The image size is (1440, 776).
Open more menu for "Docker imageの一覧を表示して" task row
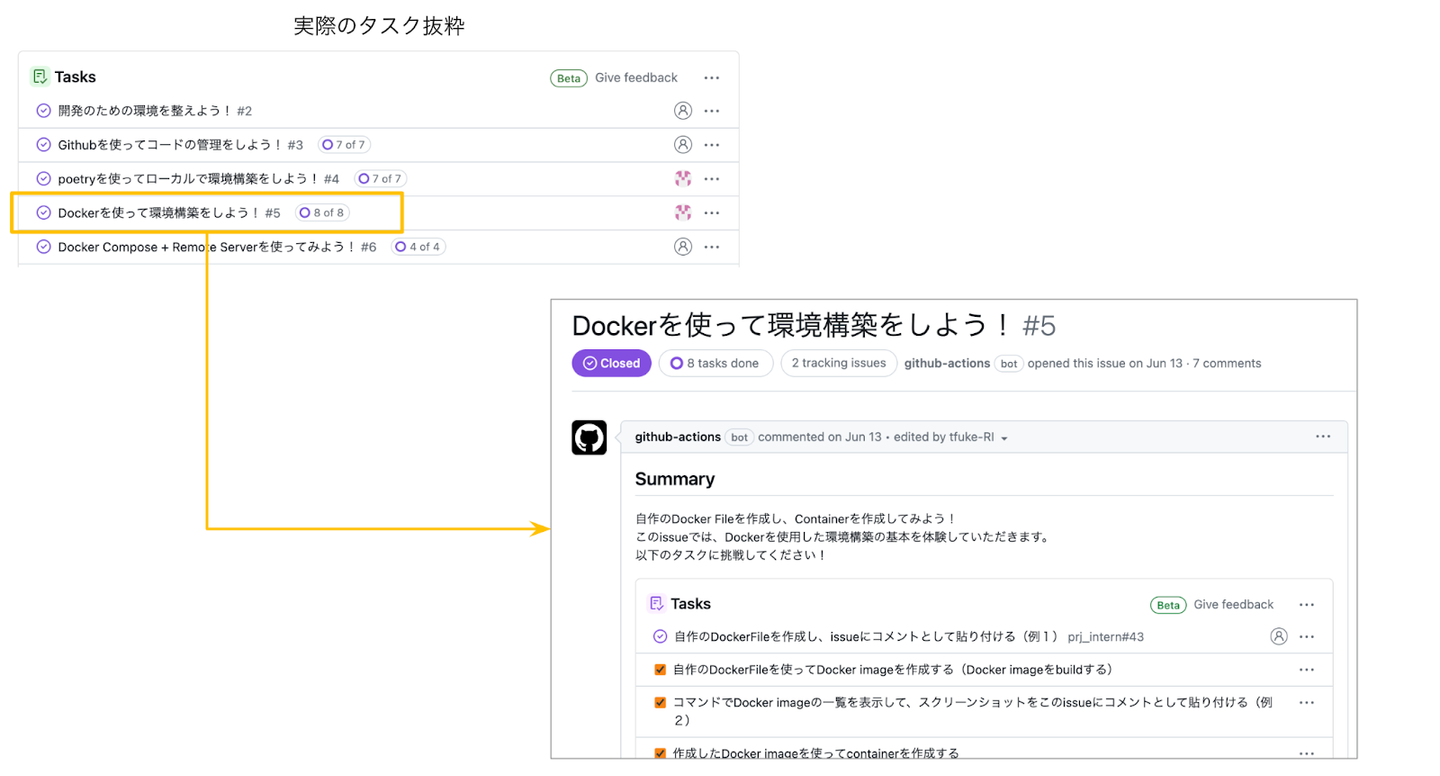click(x=1306, y=703)
